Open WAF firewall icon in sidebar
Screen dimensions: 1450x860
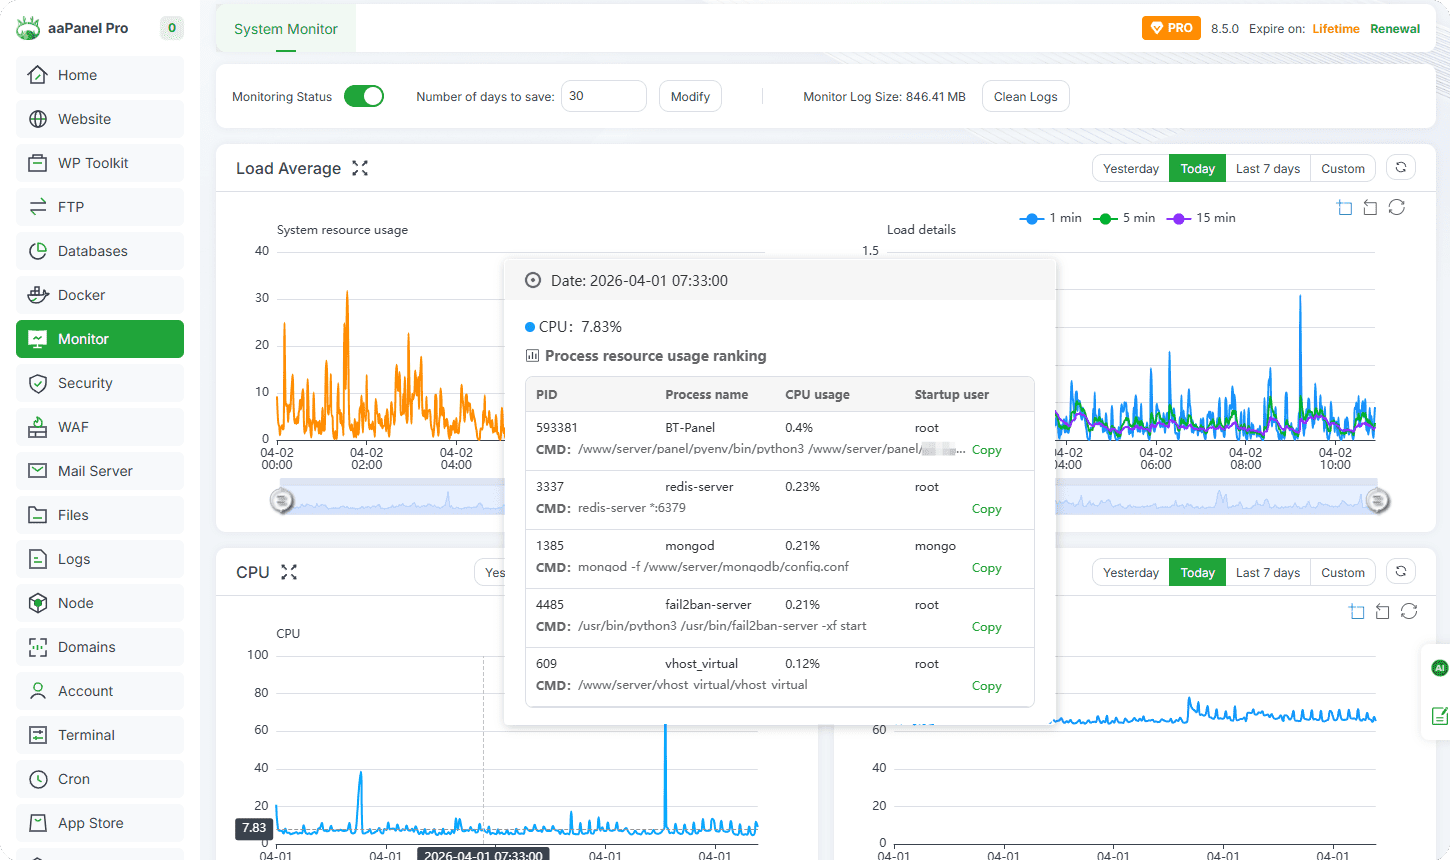coord(38,427)
